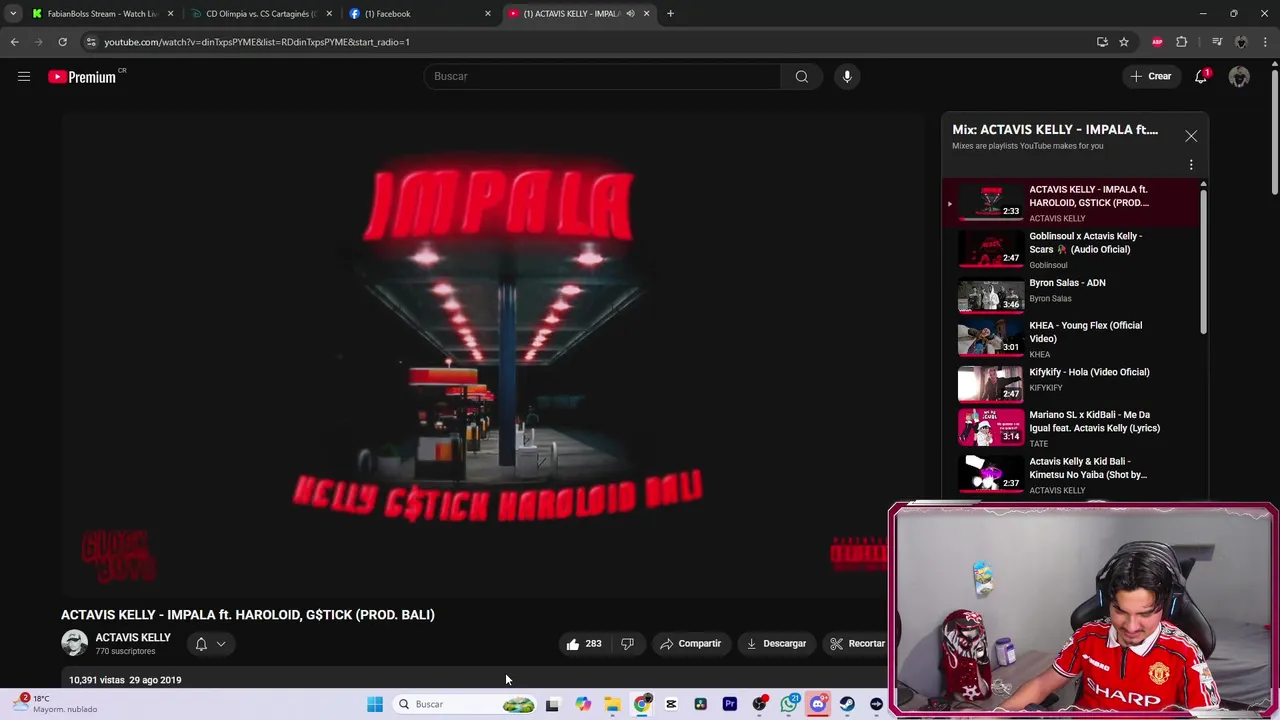Image resolution: width=1280 pixels, height=720 pixels.
Task: Close the Mix playlist panel
Action: [x=1191, y=136]
